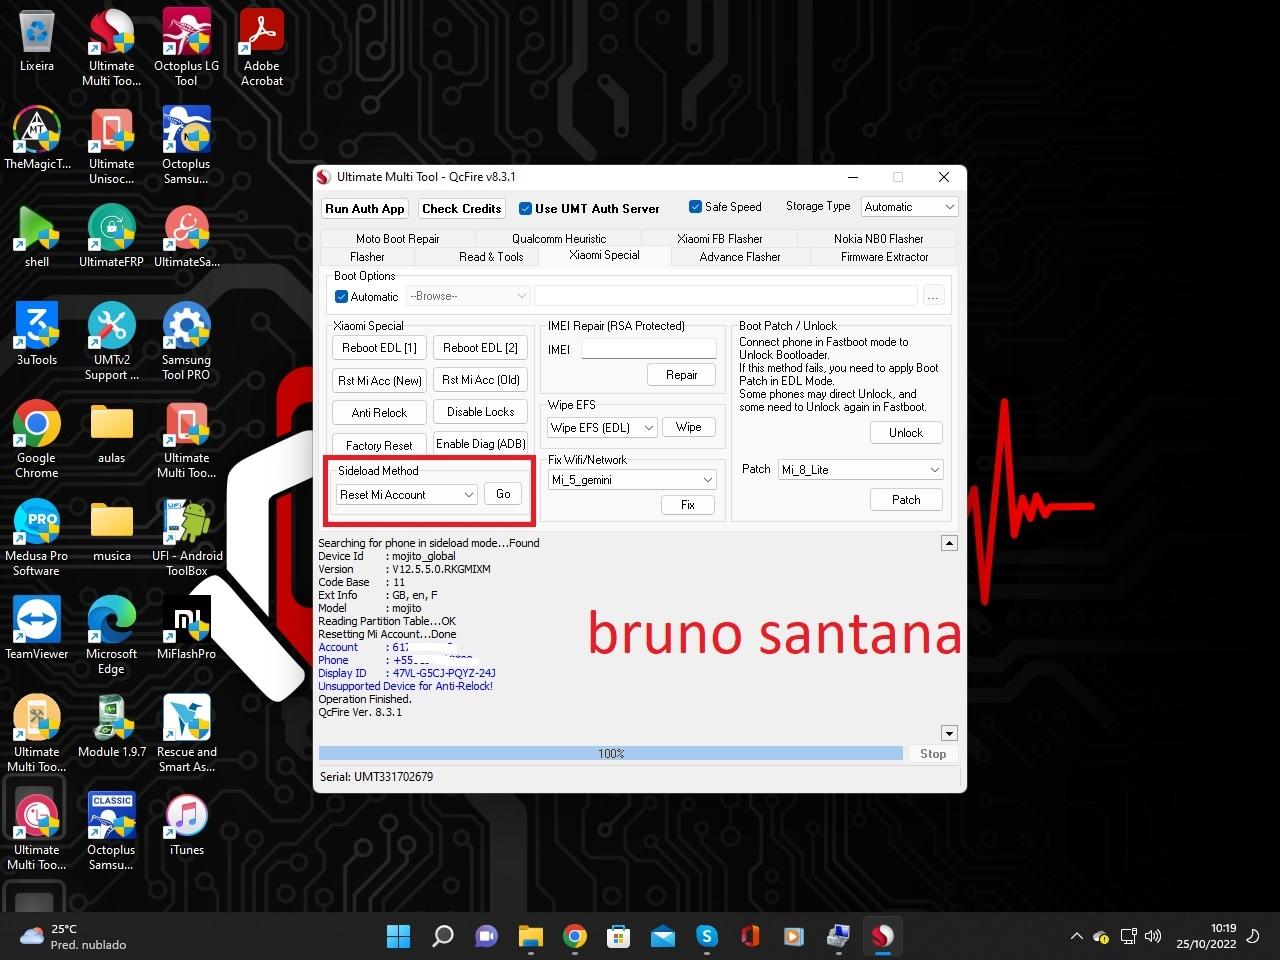Open Sideload Method Reset Mi Account dropdown
This screenshot has width=1280, height=960.
click(x=406, y=495)
